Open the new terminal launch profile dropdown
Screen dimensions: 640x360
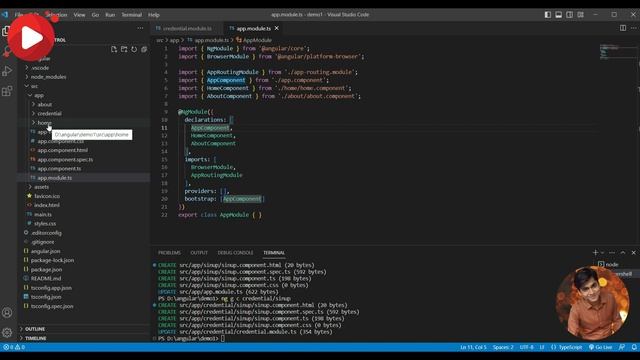coord(602,253)
